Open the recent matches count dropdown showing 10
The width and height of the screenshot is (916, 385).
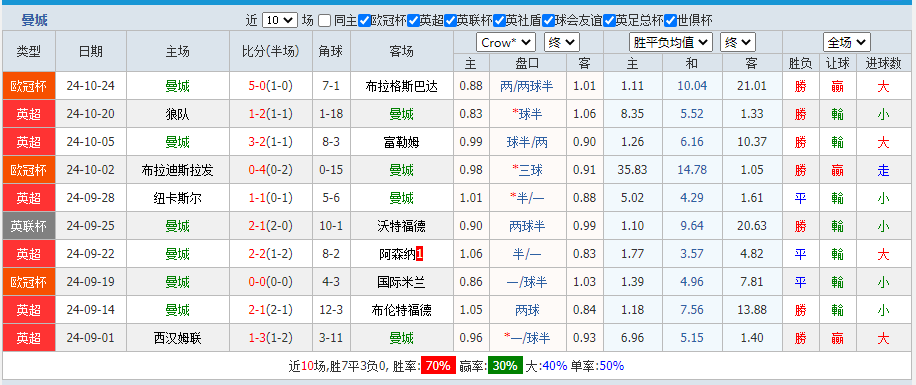[x=280, y=20]
